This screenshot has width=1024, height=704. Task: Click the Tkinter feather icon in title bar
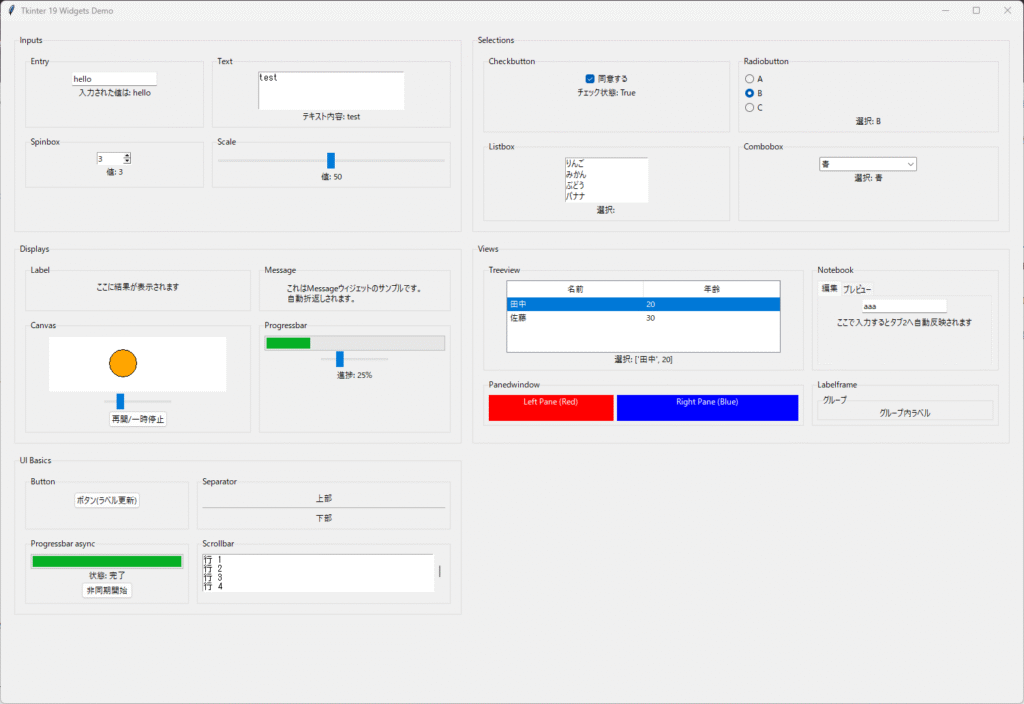click(10, 10)
